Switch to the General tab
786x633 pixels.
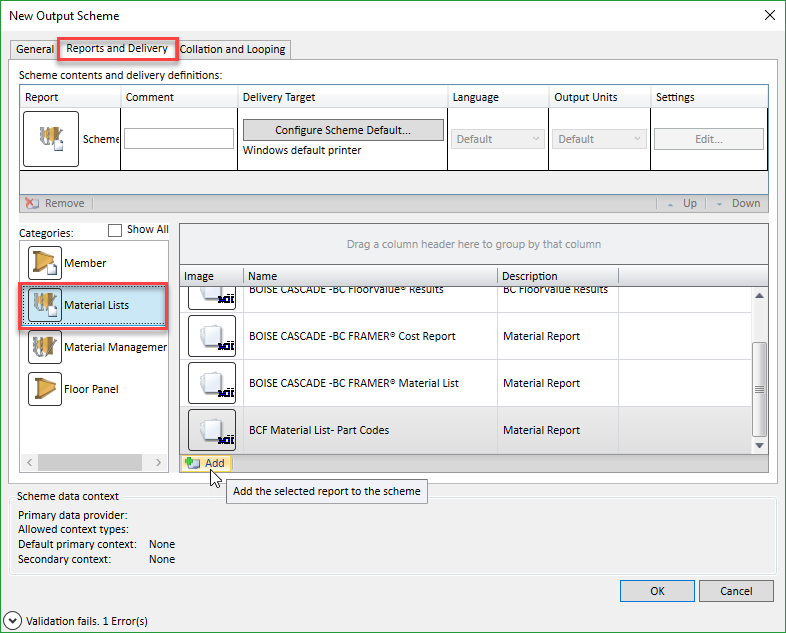[x=35, y=49]
